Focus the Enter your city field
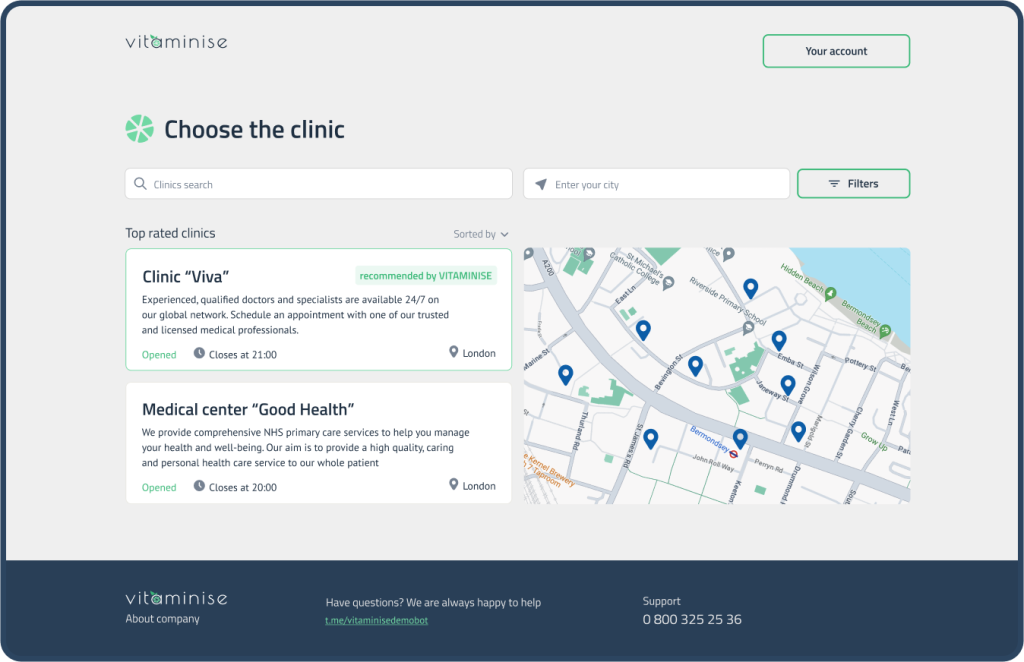 coord(656,184)
